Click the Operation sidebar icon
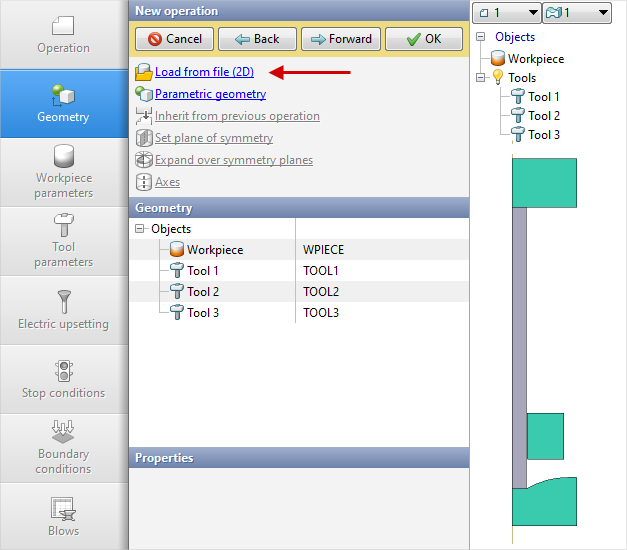The height and width of the screenshot is (550, 627). [x=64, y=25]
